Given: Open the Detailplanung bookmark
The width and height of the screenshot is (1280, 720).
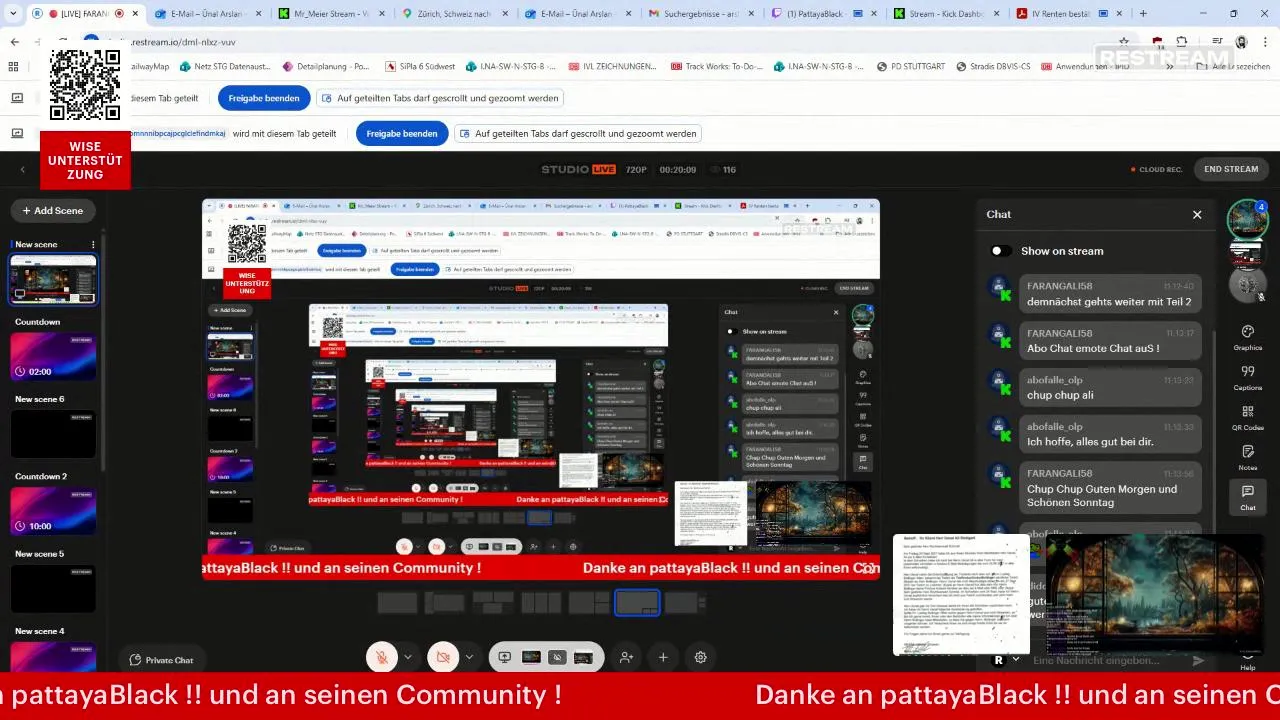Looking at the screenshot, I should click(x=326, y=66).
